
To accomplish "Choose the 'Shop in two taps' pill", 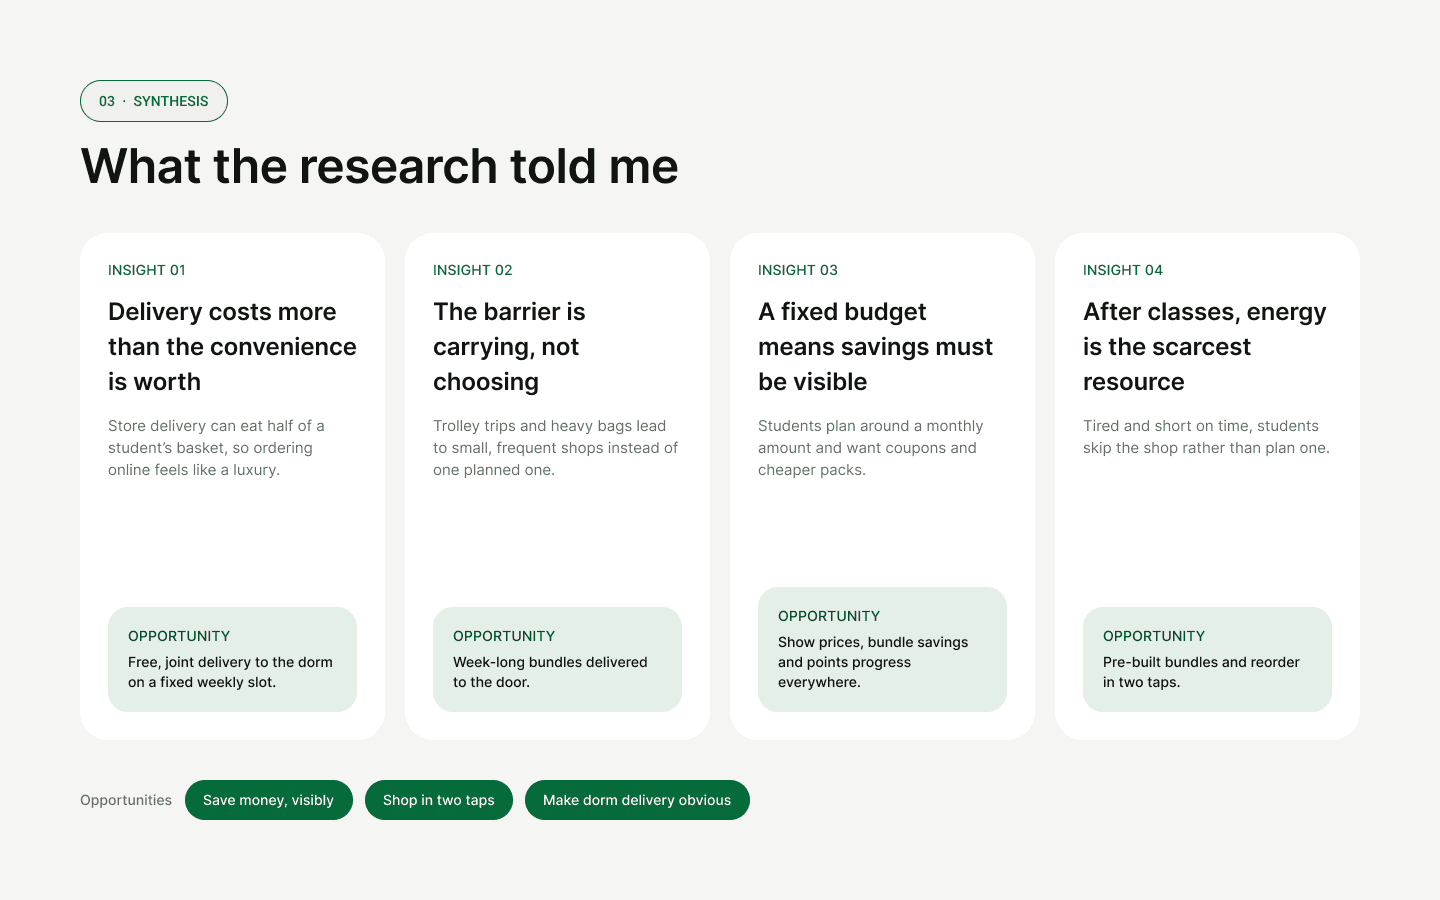I will (x=439, y=800).
